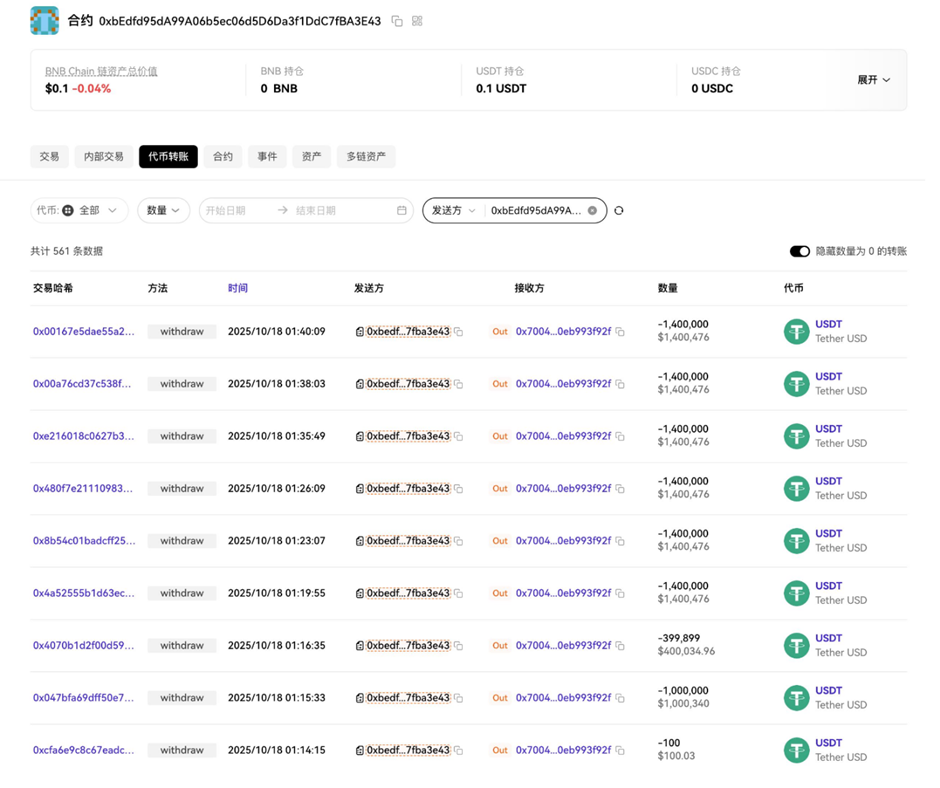Click the refresh icon next to the sender filter

pos(619,211)
